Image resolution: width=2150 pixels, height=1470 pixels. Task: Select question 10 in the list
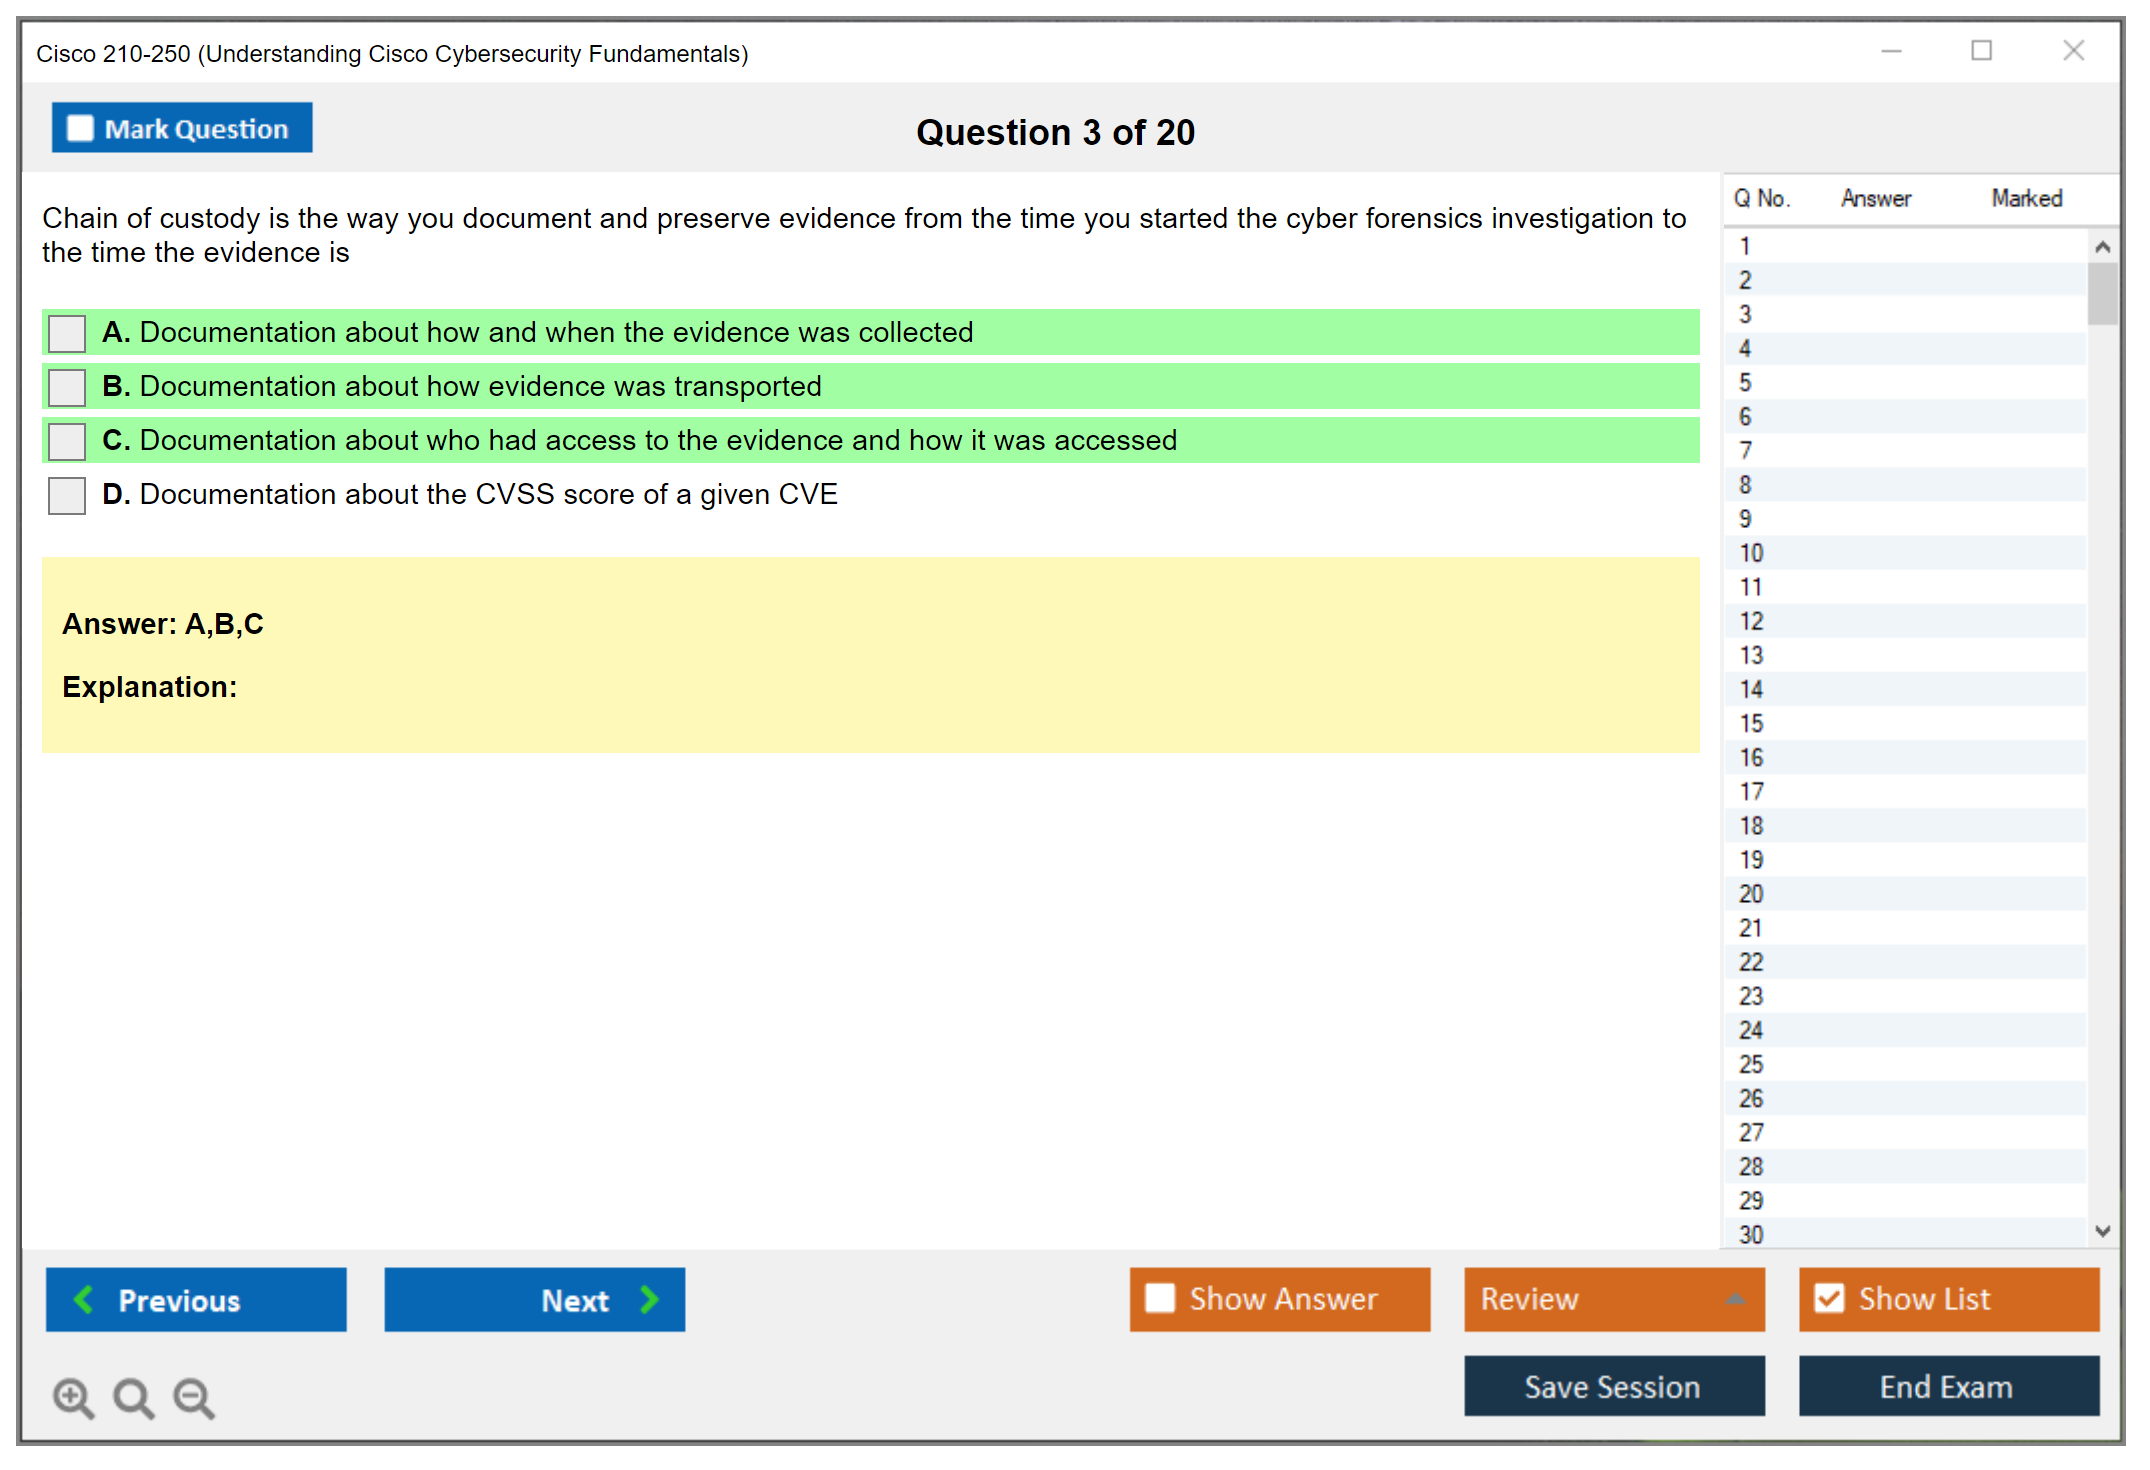pos(1752,553)
